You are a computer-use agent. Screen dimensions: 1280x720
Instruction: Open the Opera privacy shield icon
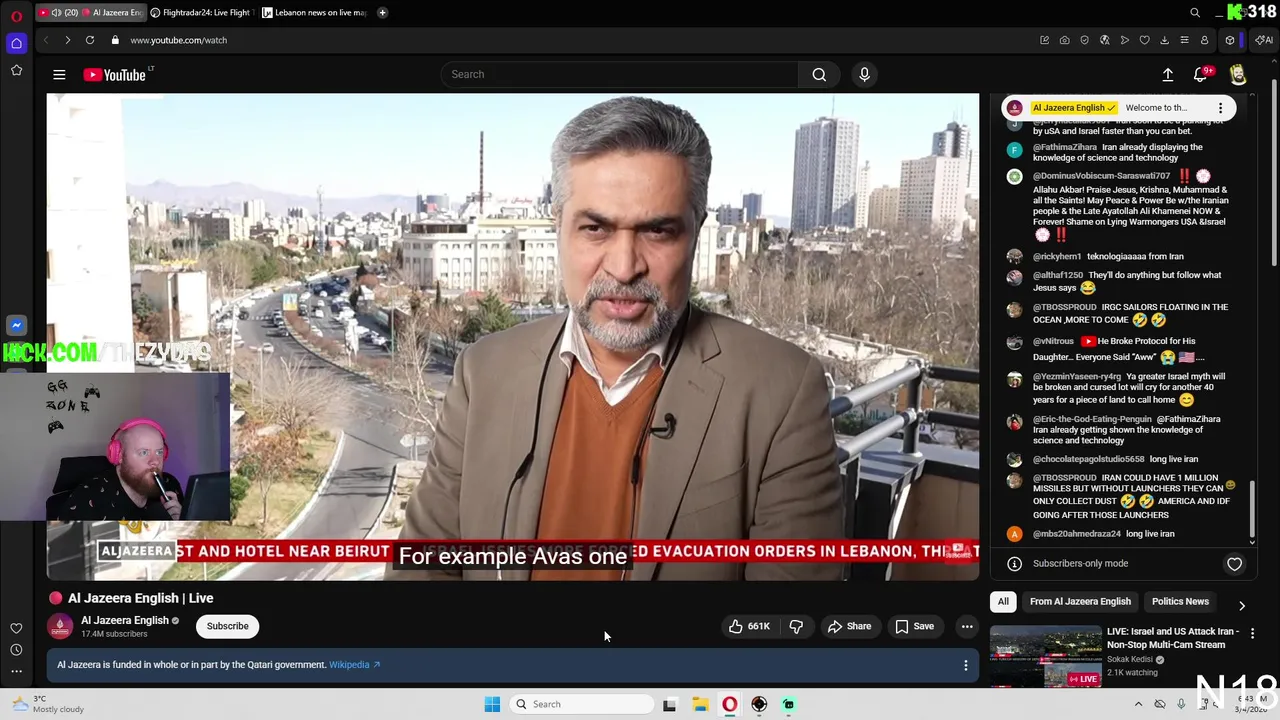click(1084, 40)
